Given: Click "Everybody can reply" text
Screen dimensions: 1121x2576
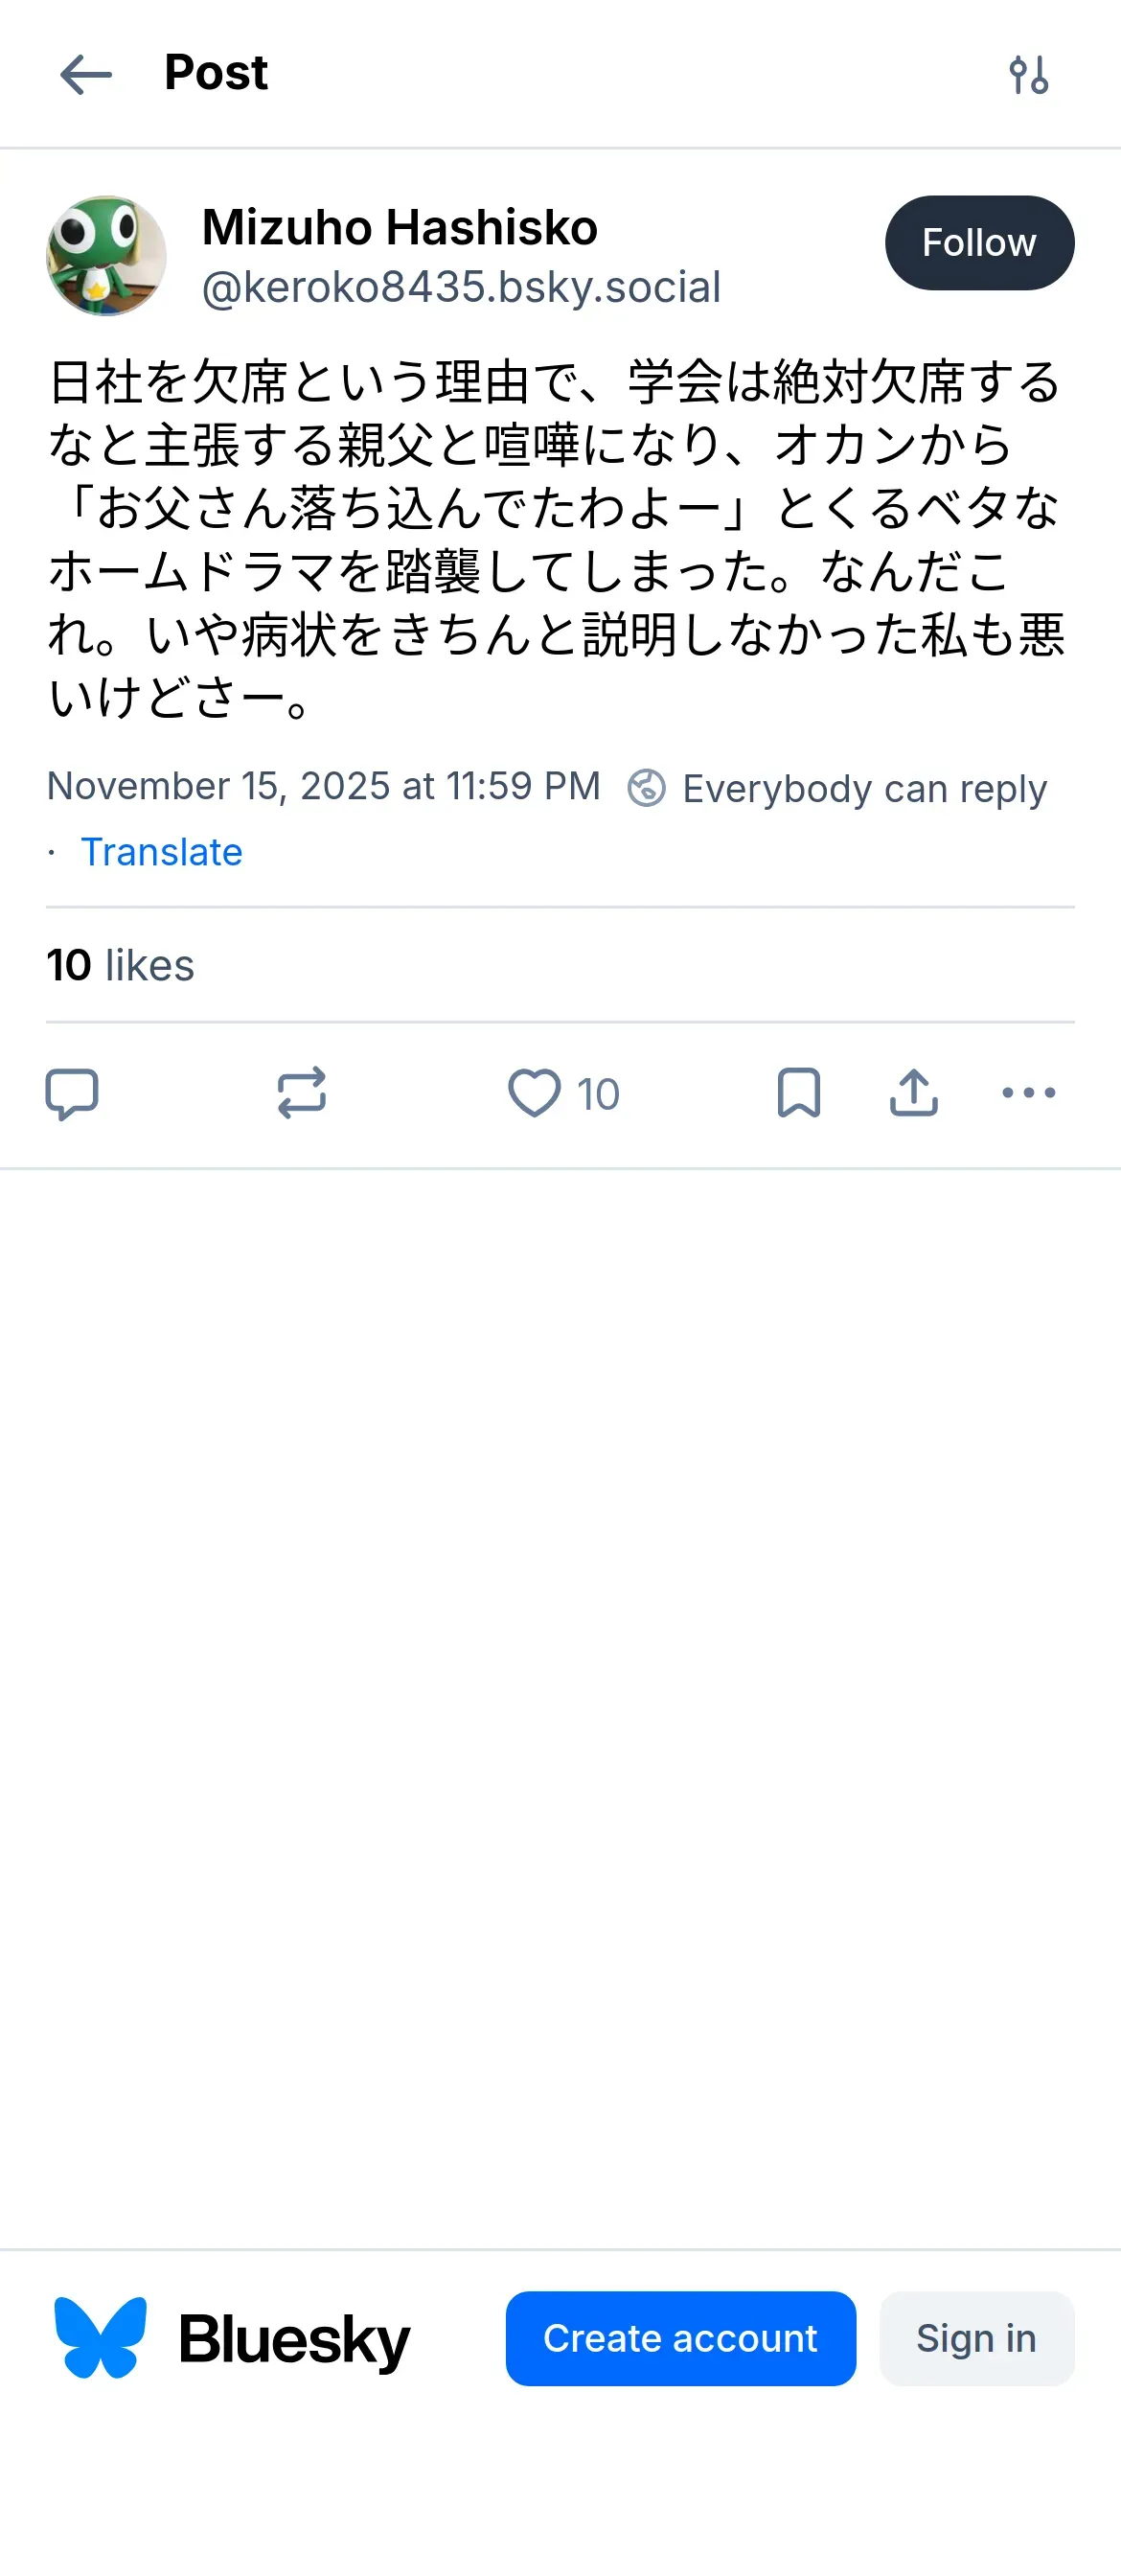Looking at the screenshot, I should pos(864,788).
